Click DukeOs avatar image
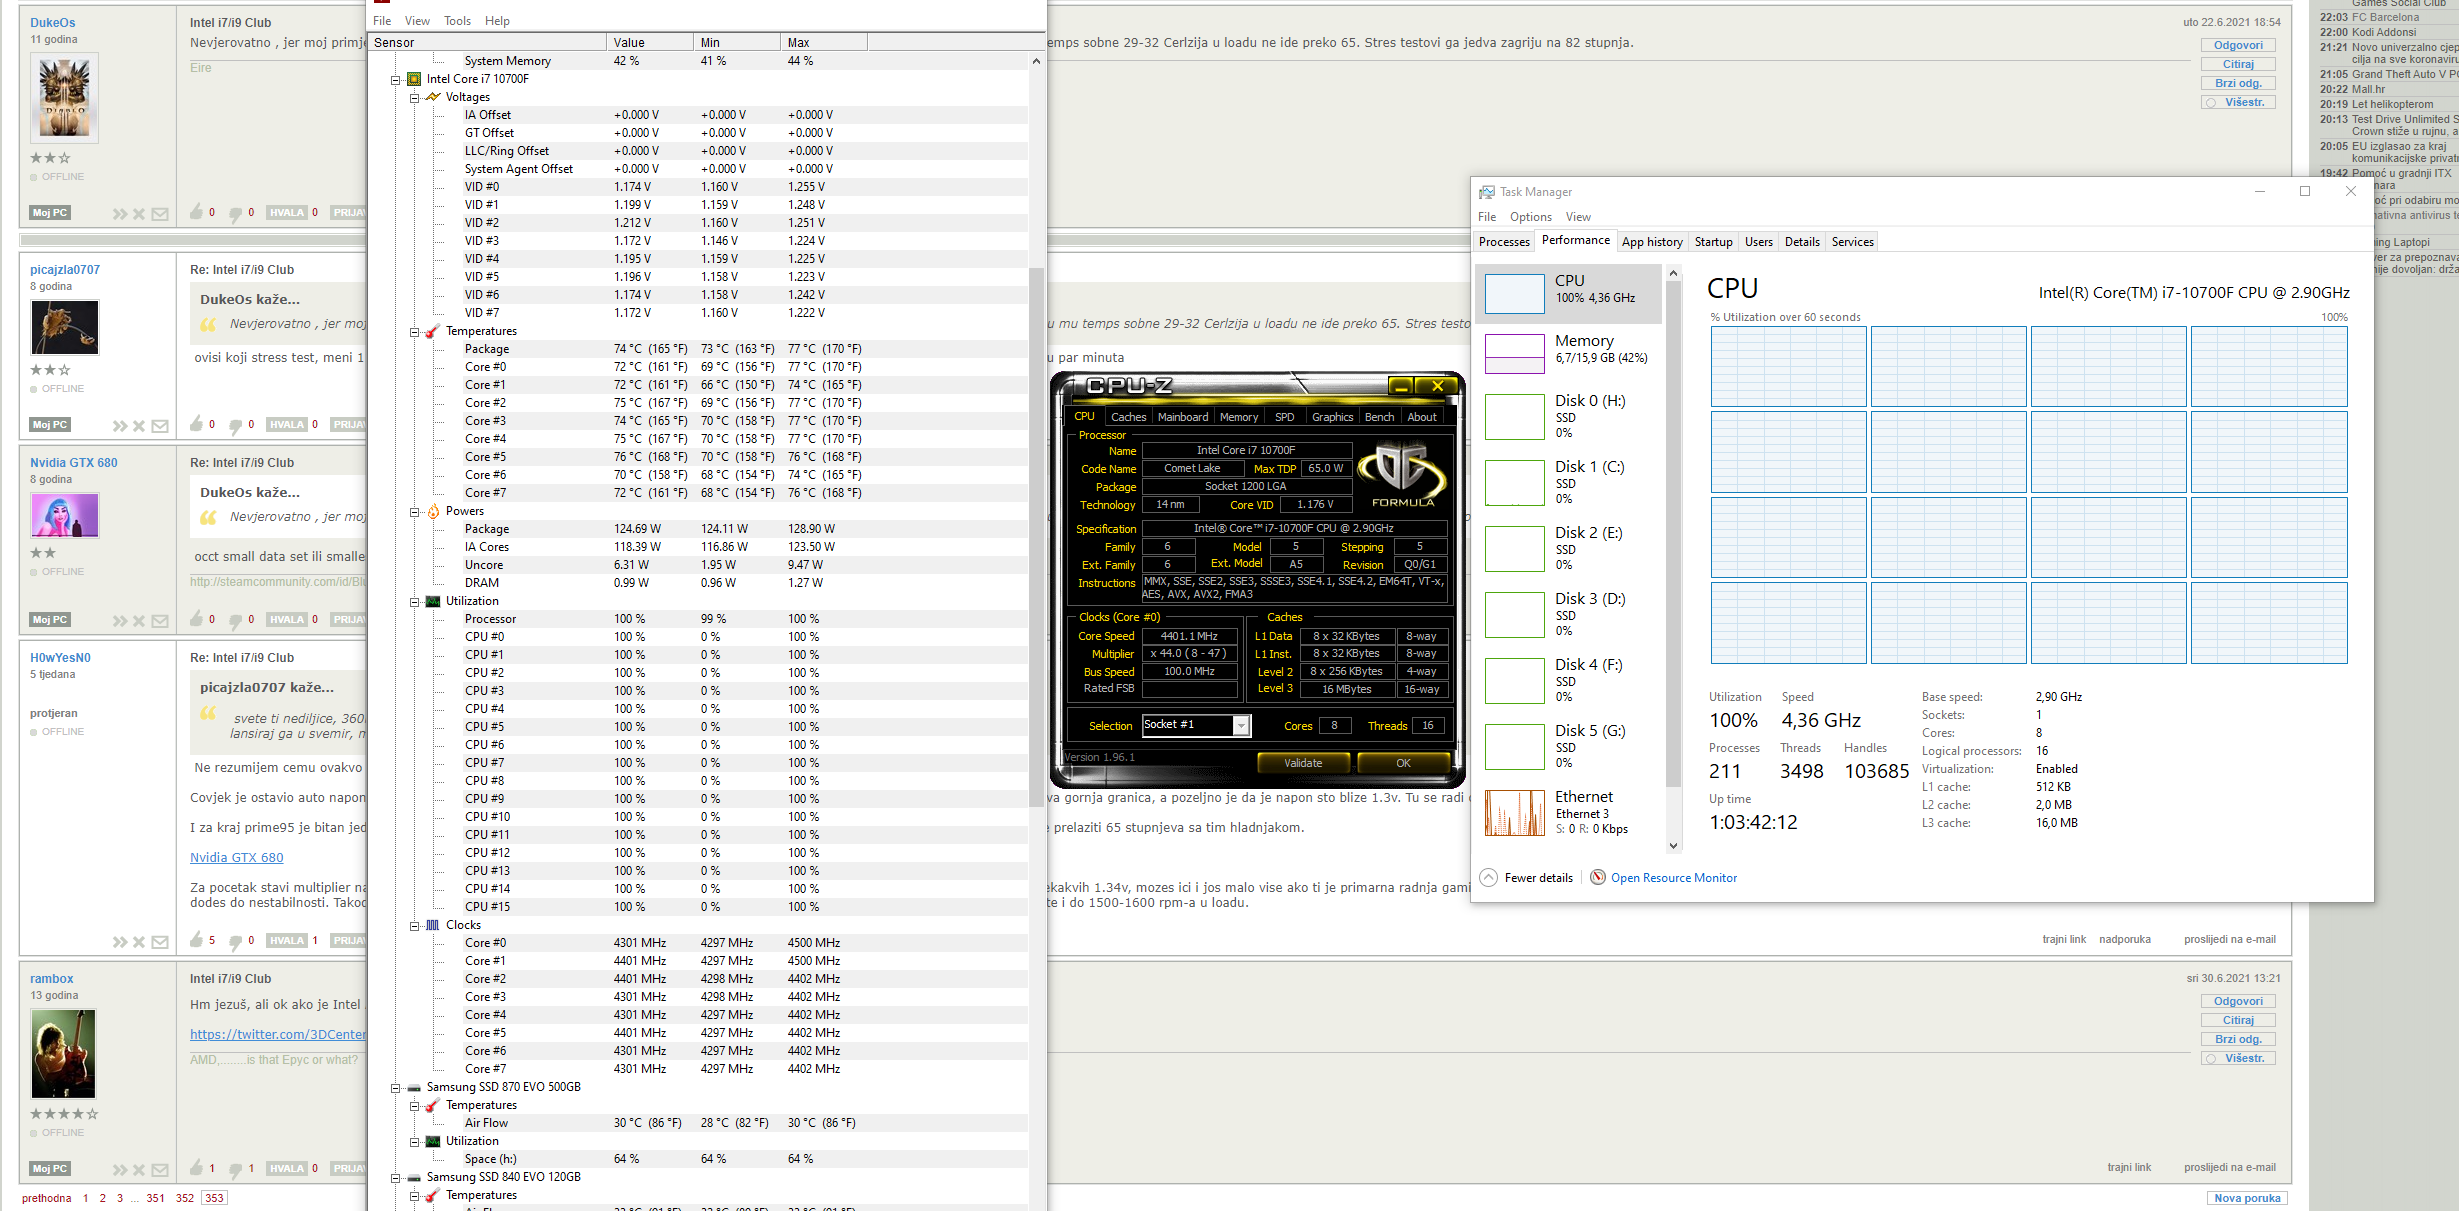2459x1211 pixels. 65,96
